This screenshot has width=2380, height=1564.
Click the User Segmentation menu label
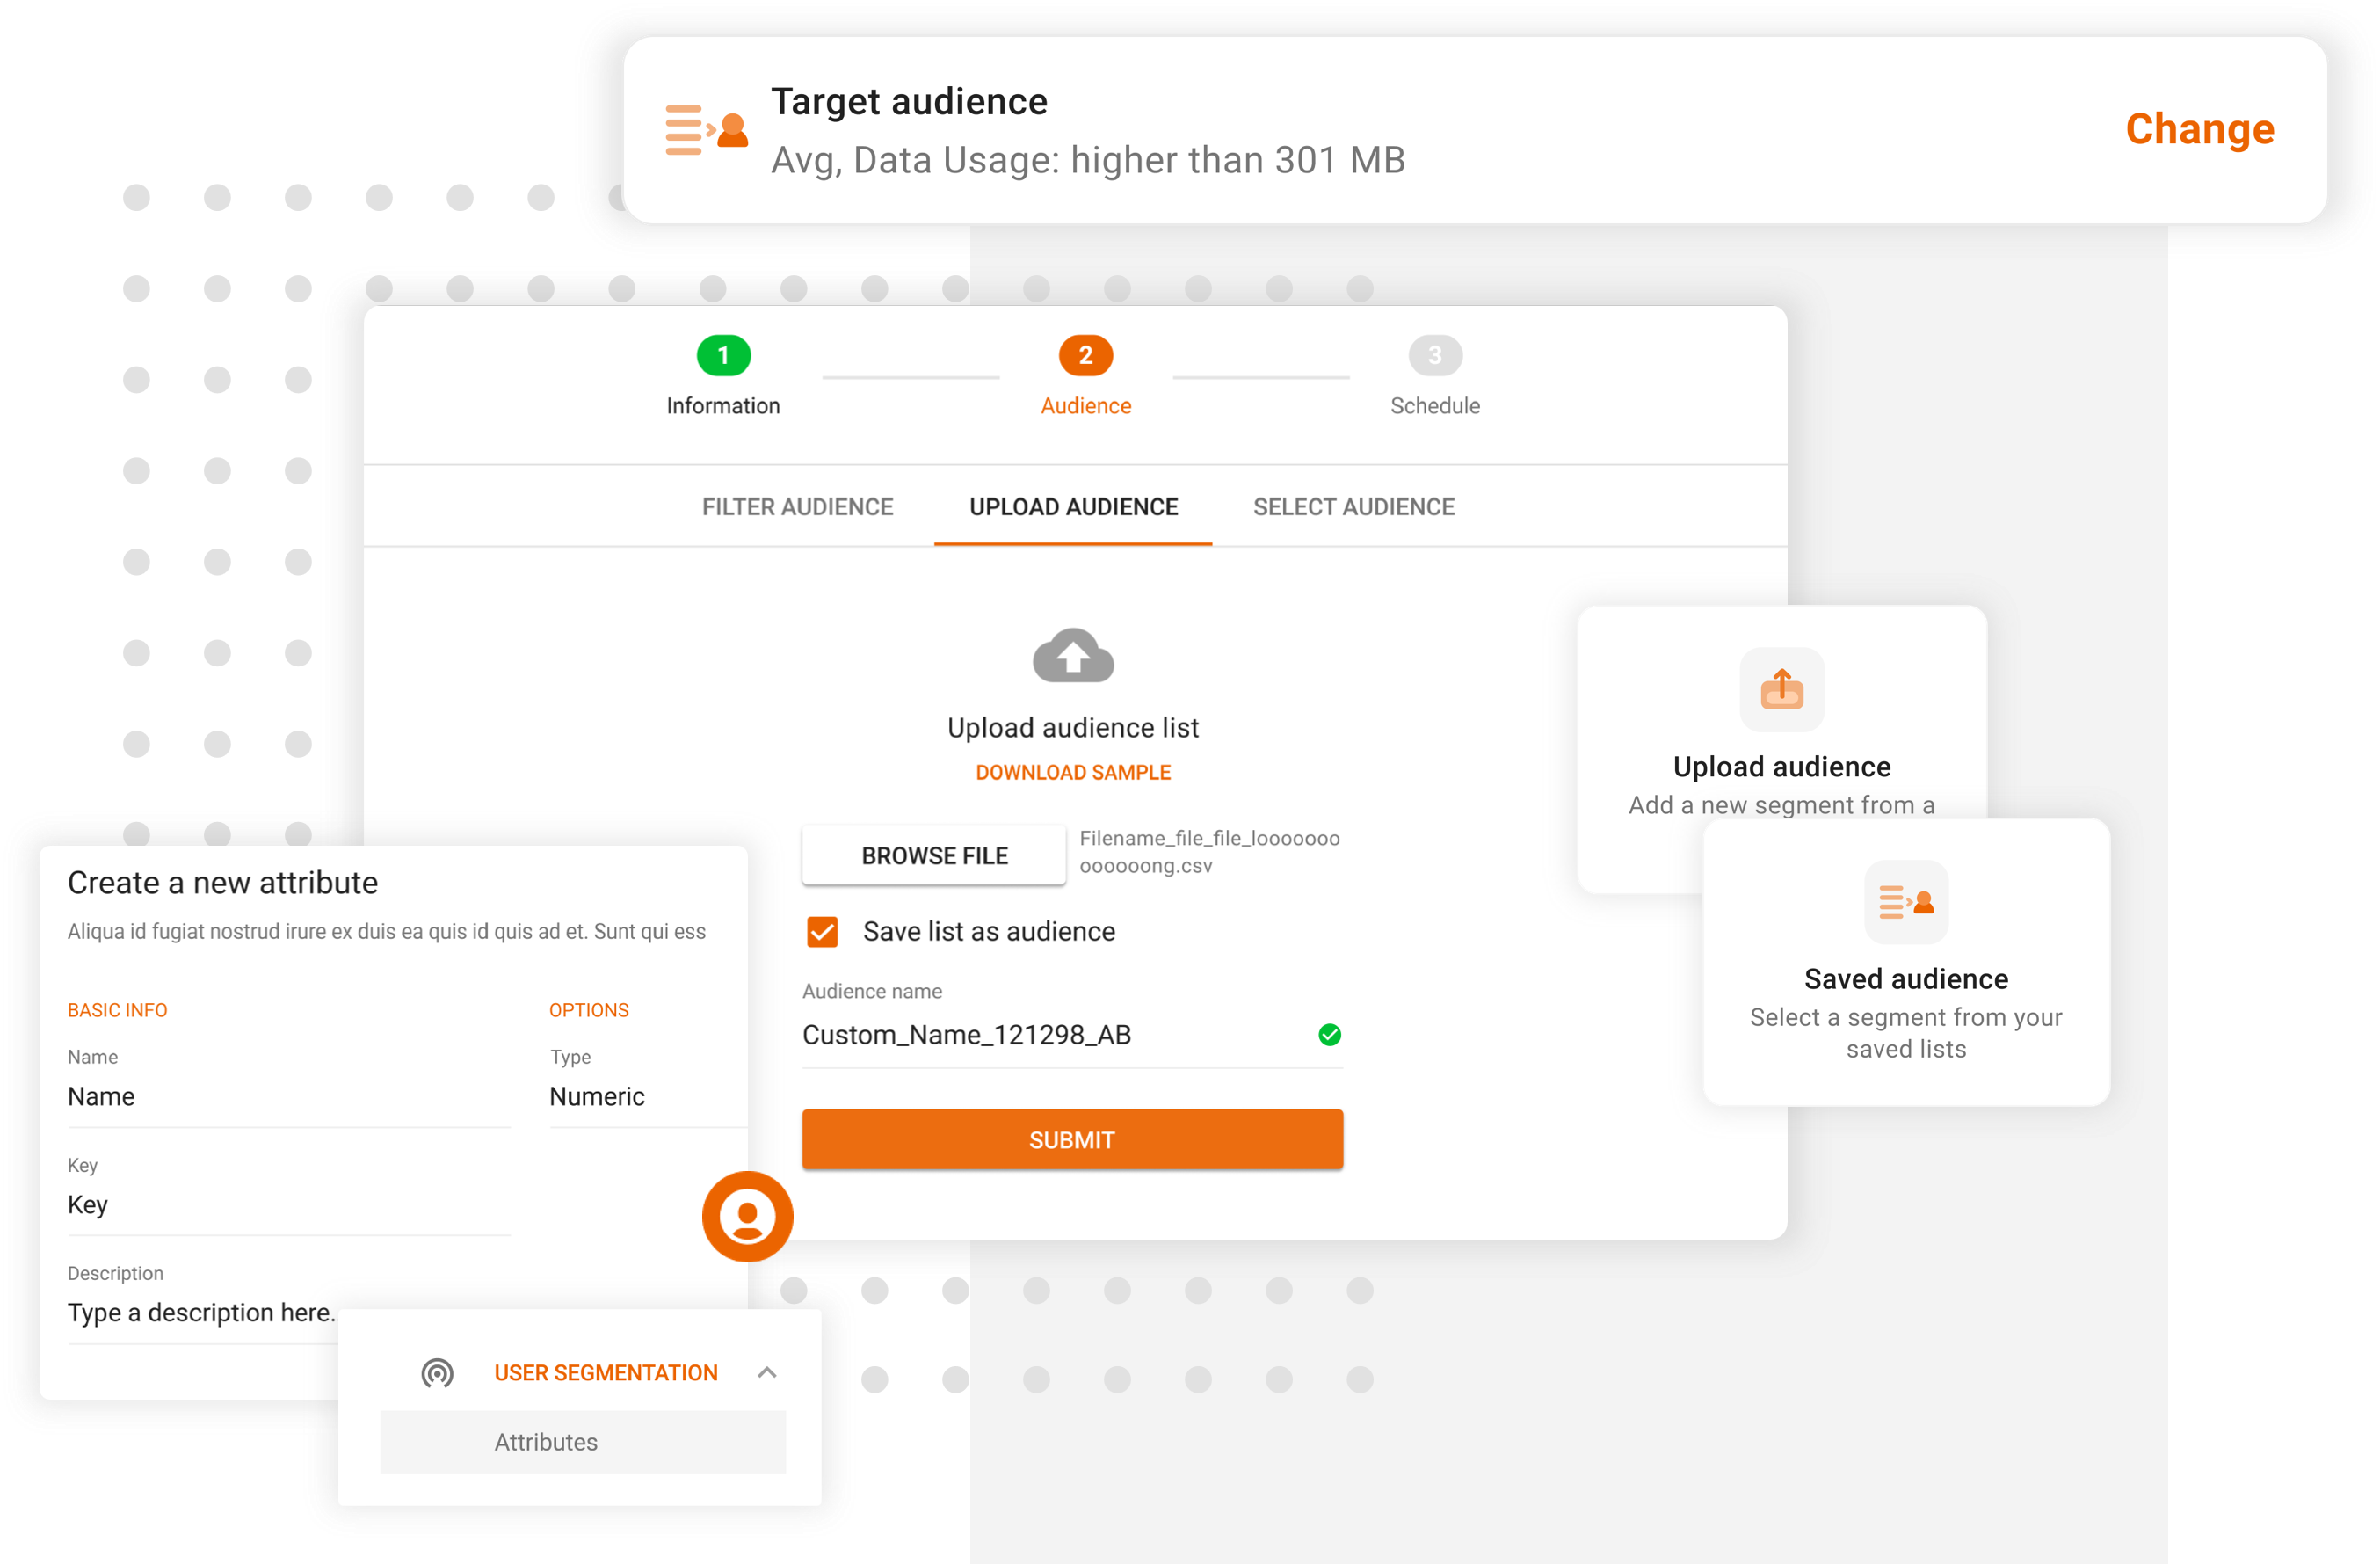click(605, 1373)
